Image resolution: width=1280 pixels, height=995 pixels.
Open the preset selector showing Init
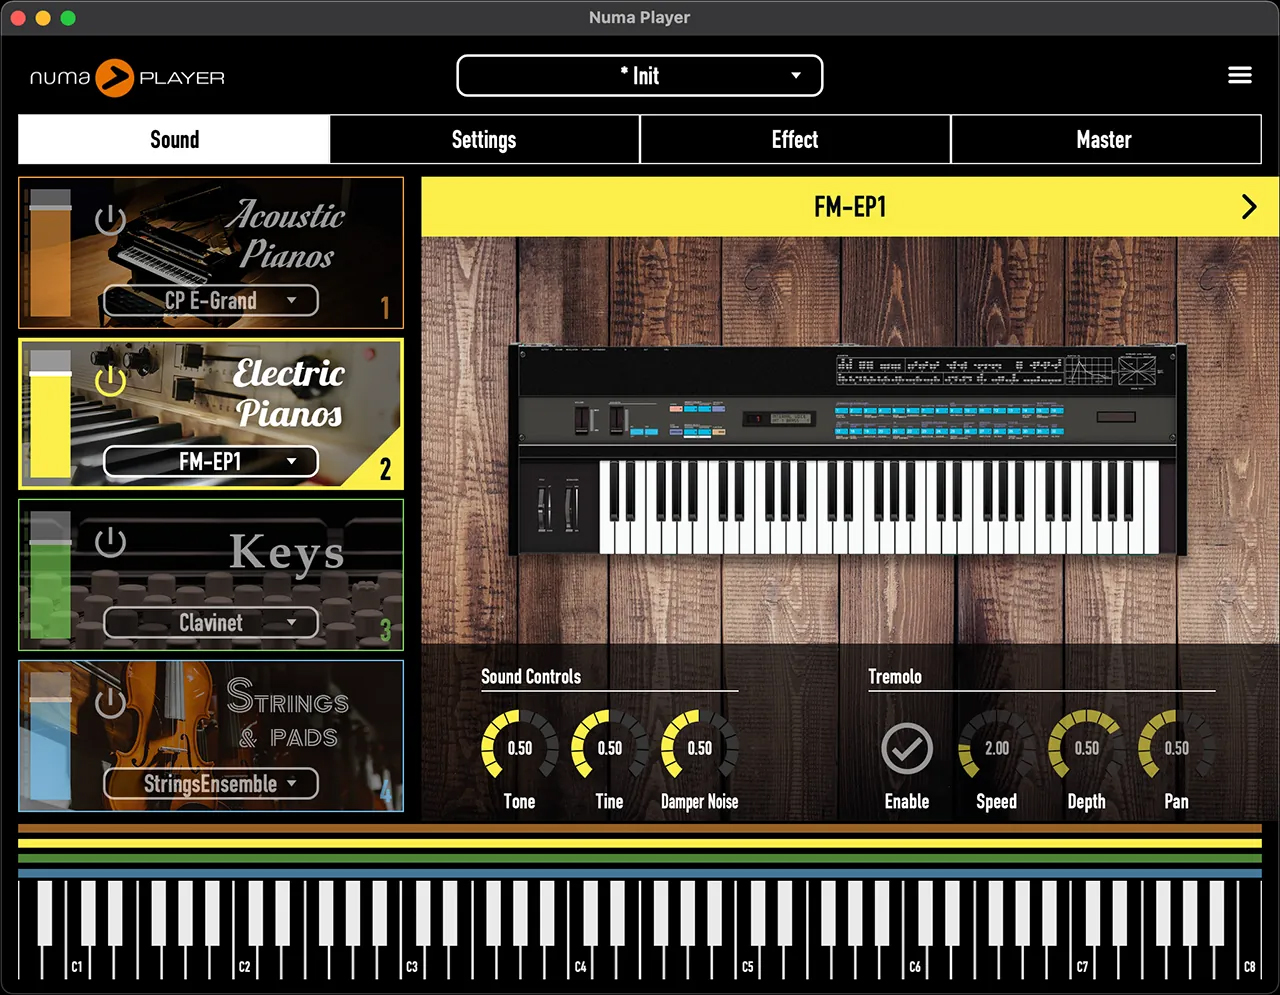639,75
